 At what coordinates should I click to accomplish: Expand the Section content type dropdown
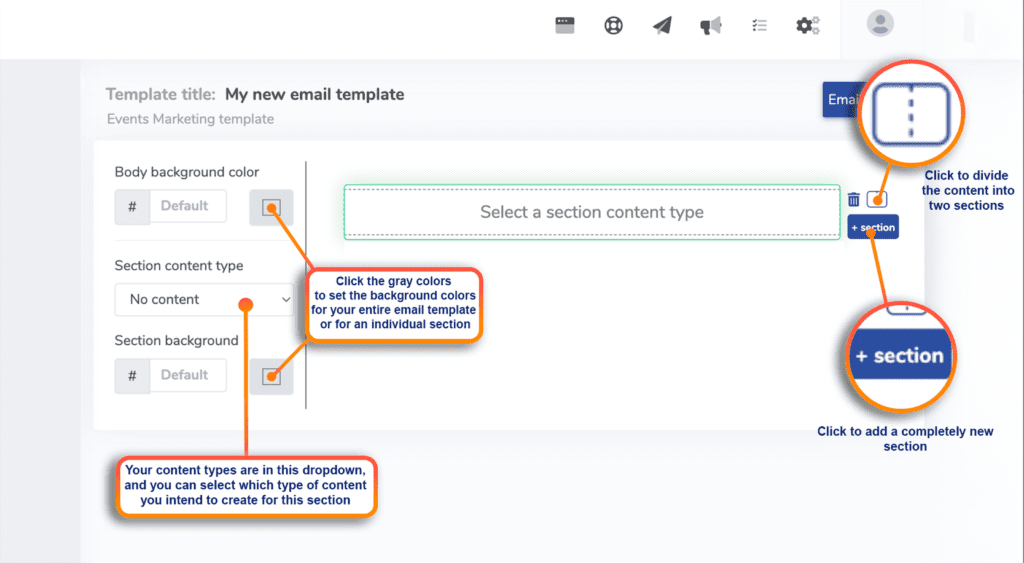point(204,299)
